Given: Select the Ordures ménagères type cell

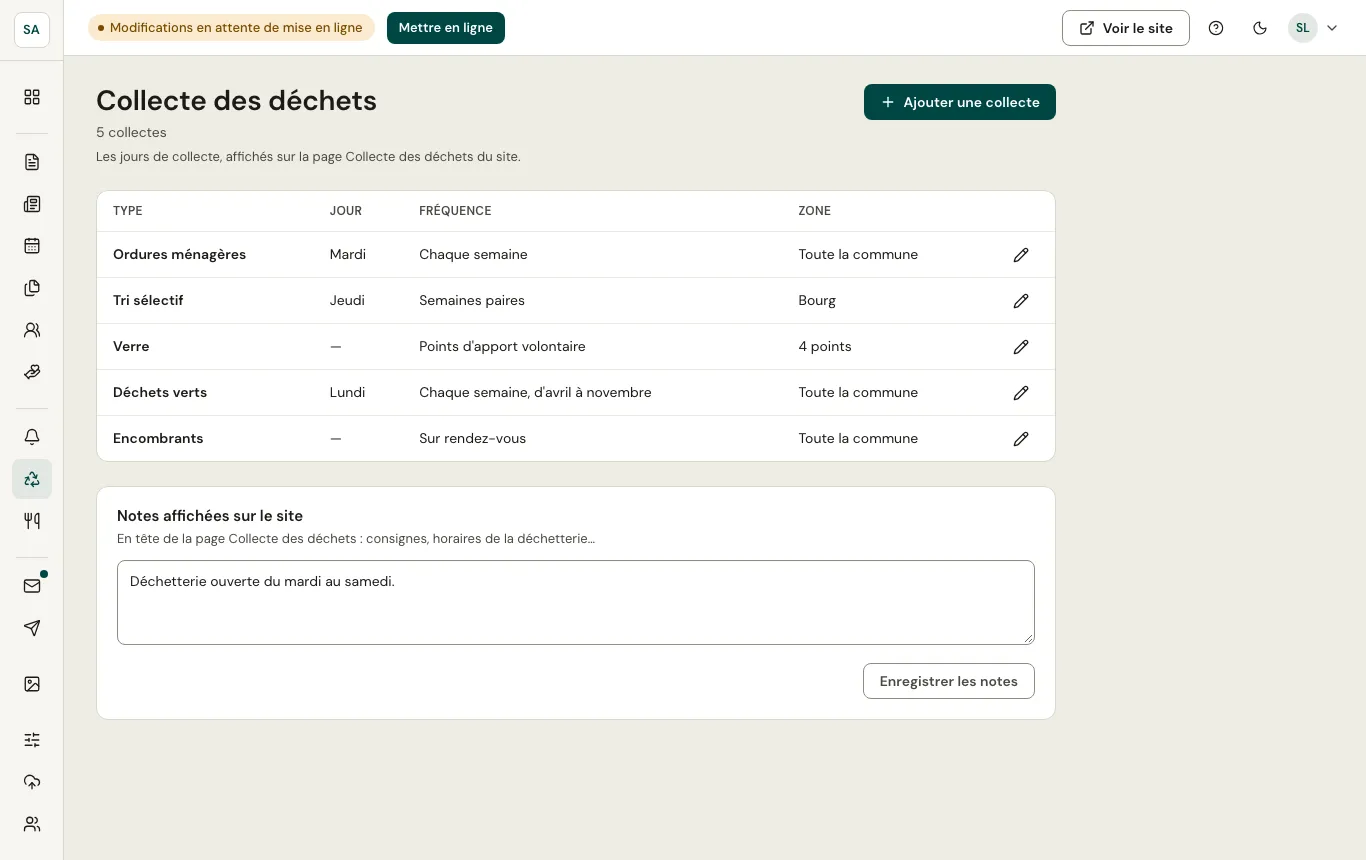Looking at the screenshot, I should click(180, 254).
